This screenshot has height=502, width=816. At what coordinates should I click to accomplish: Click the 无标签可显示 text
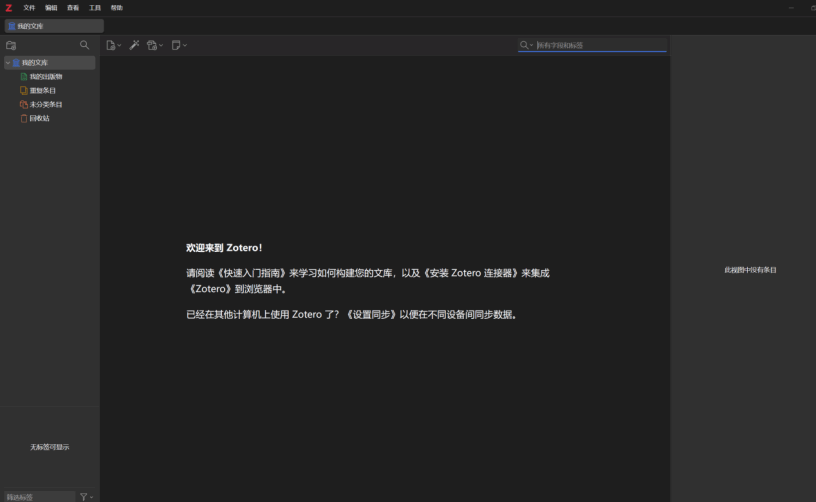point(49,447)
